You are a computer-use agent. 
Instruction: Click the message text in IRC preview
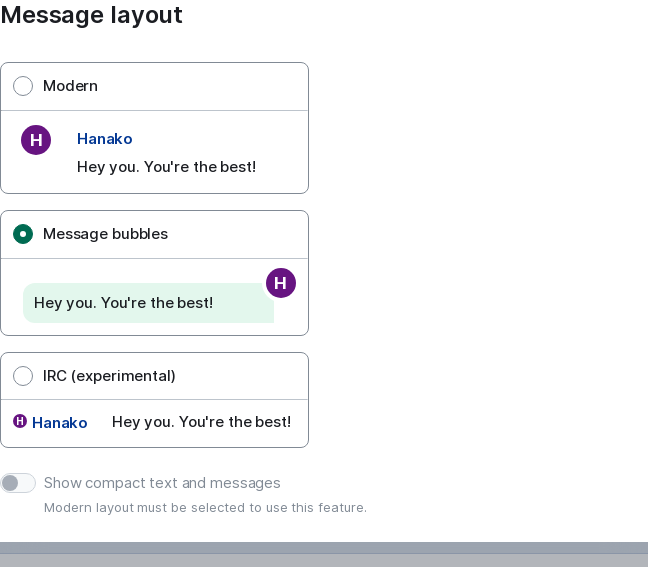coord(202,422)
